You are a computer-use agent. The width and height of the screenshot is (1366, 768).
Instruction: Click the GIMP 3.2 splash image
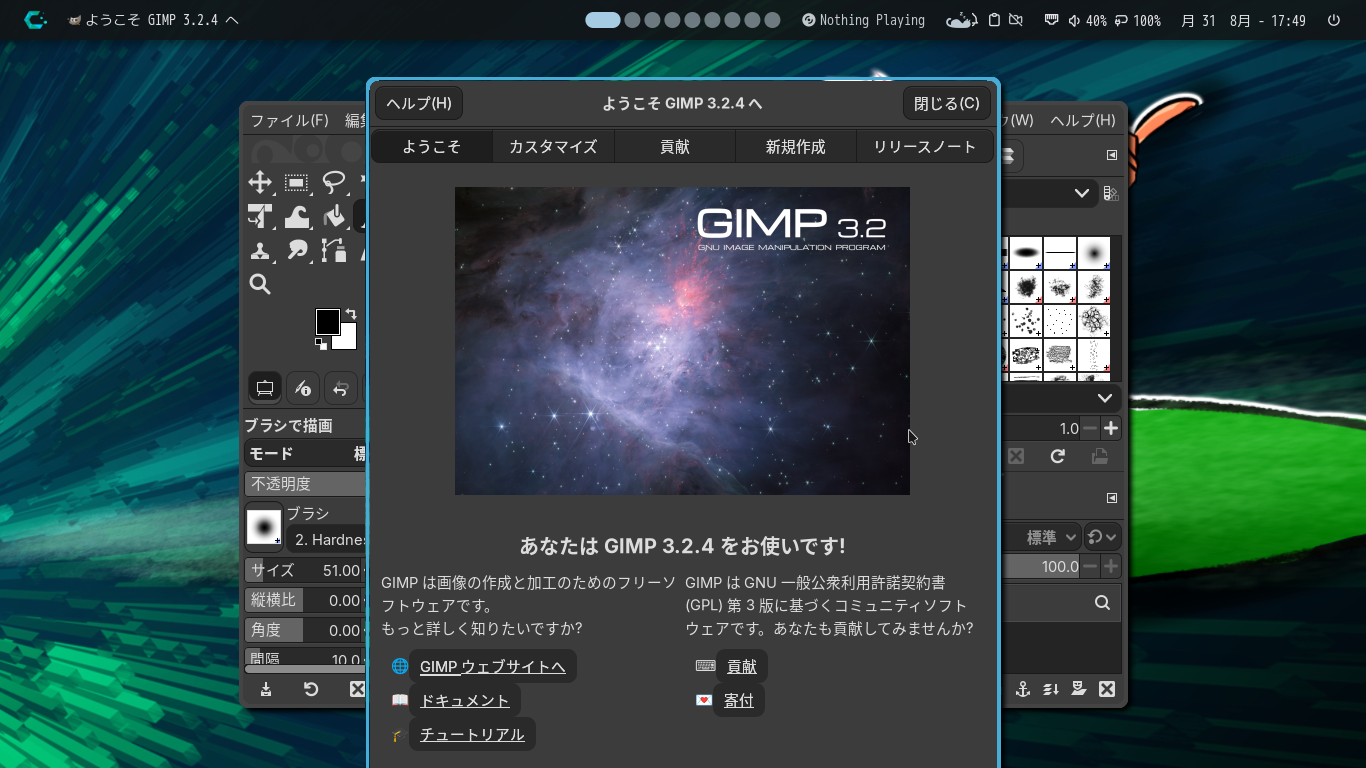682,341
